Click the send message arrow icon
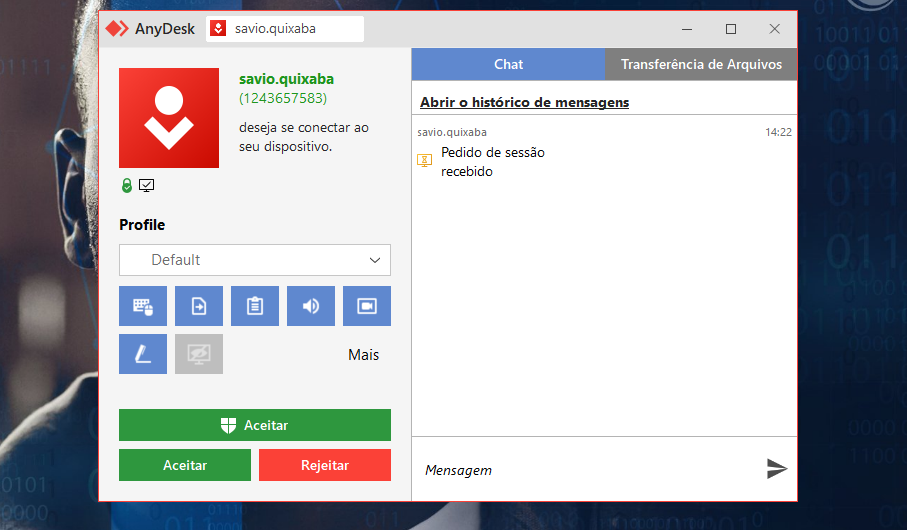 coord(776,468)
